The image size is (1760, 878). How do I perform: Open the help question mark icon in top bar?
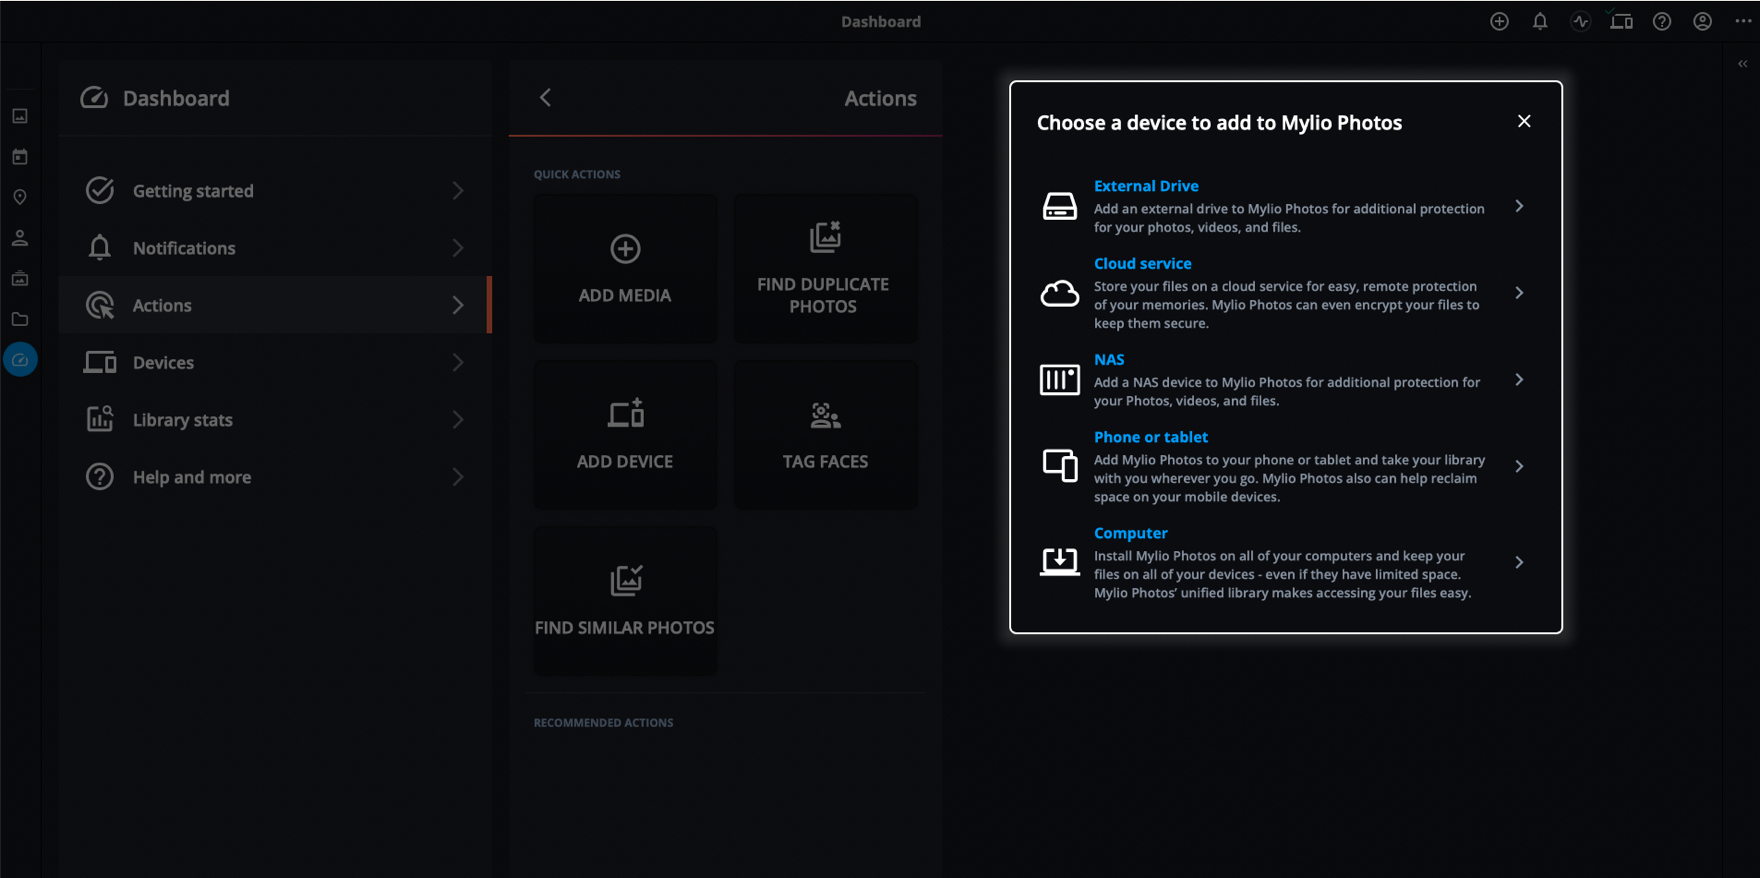1662,22
